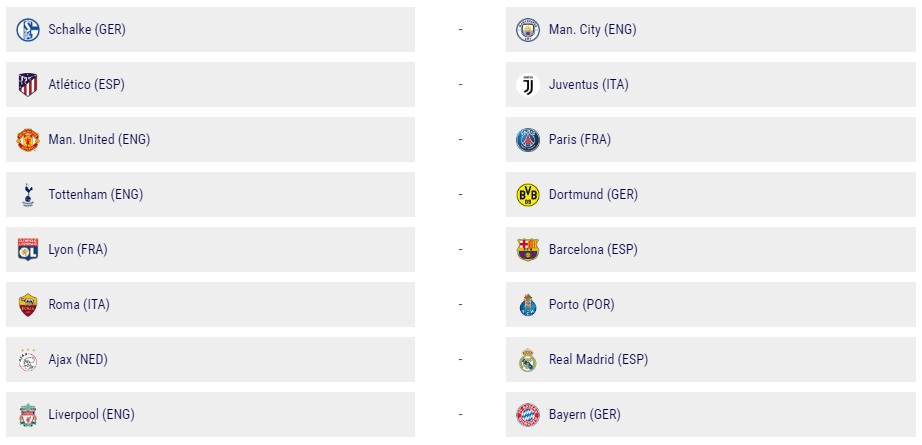This screenshot has width=922, height=445.
Task: Click the Man. City club crest
Action: pyautogui.click(x=528, y=30)
